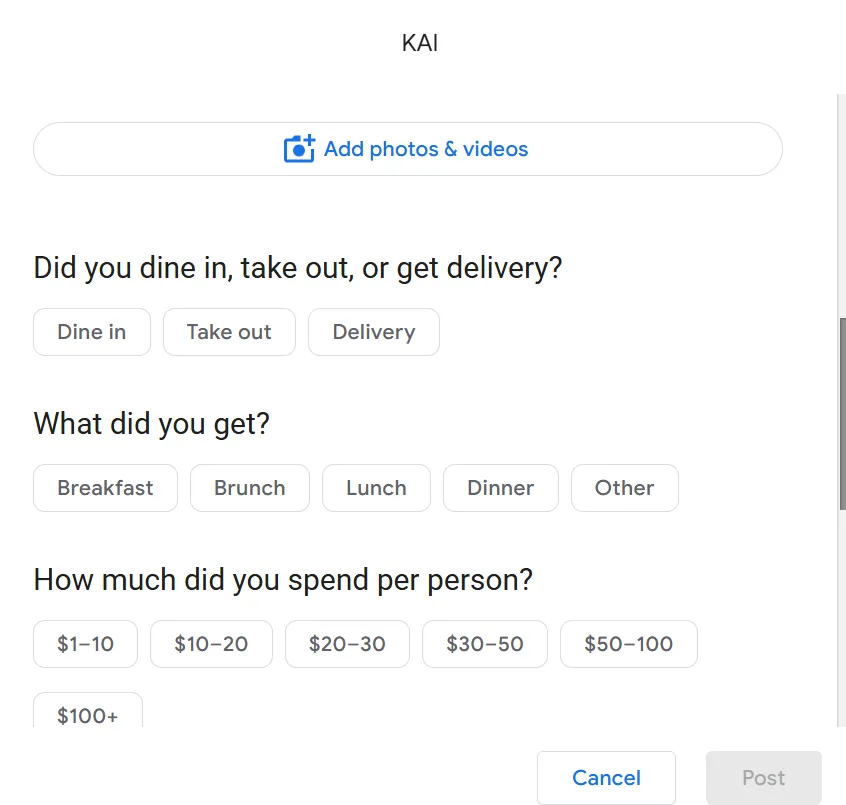Select Dinner as the meal type
The width and height of the screenshot is (846, 805).
tap(500, 488)
